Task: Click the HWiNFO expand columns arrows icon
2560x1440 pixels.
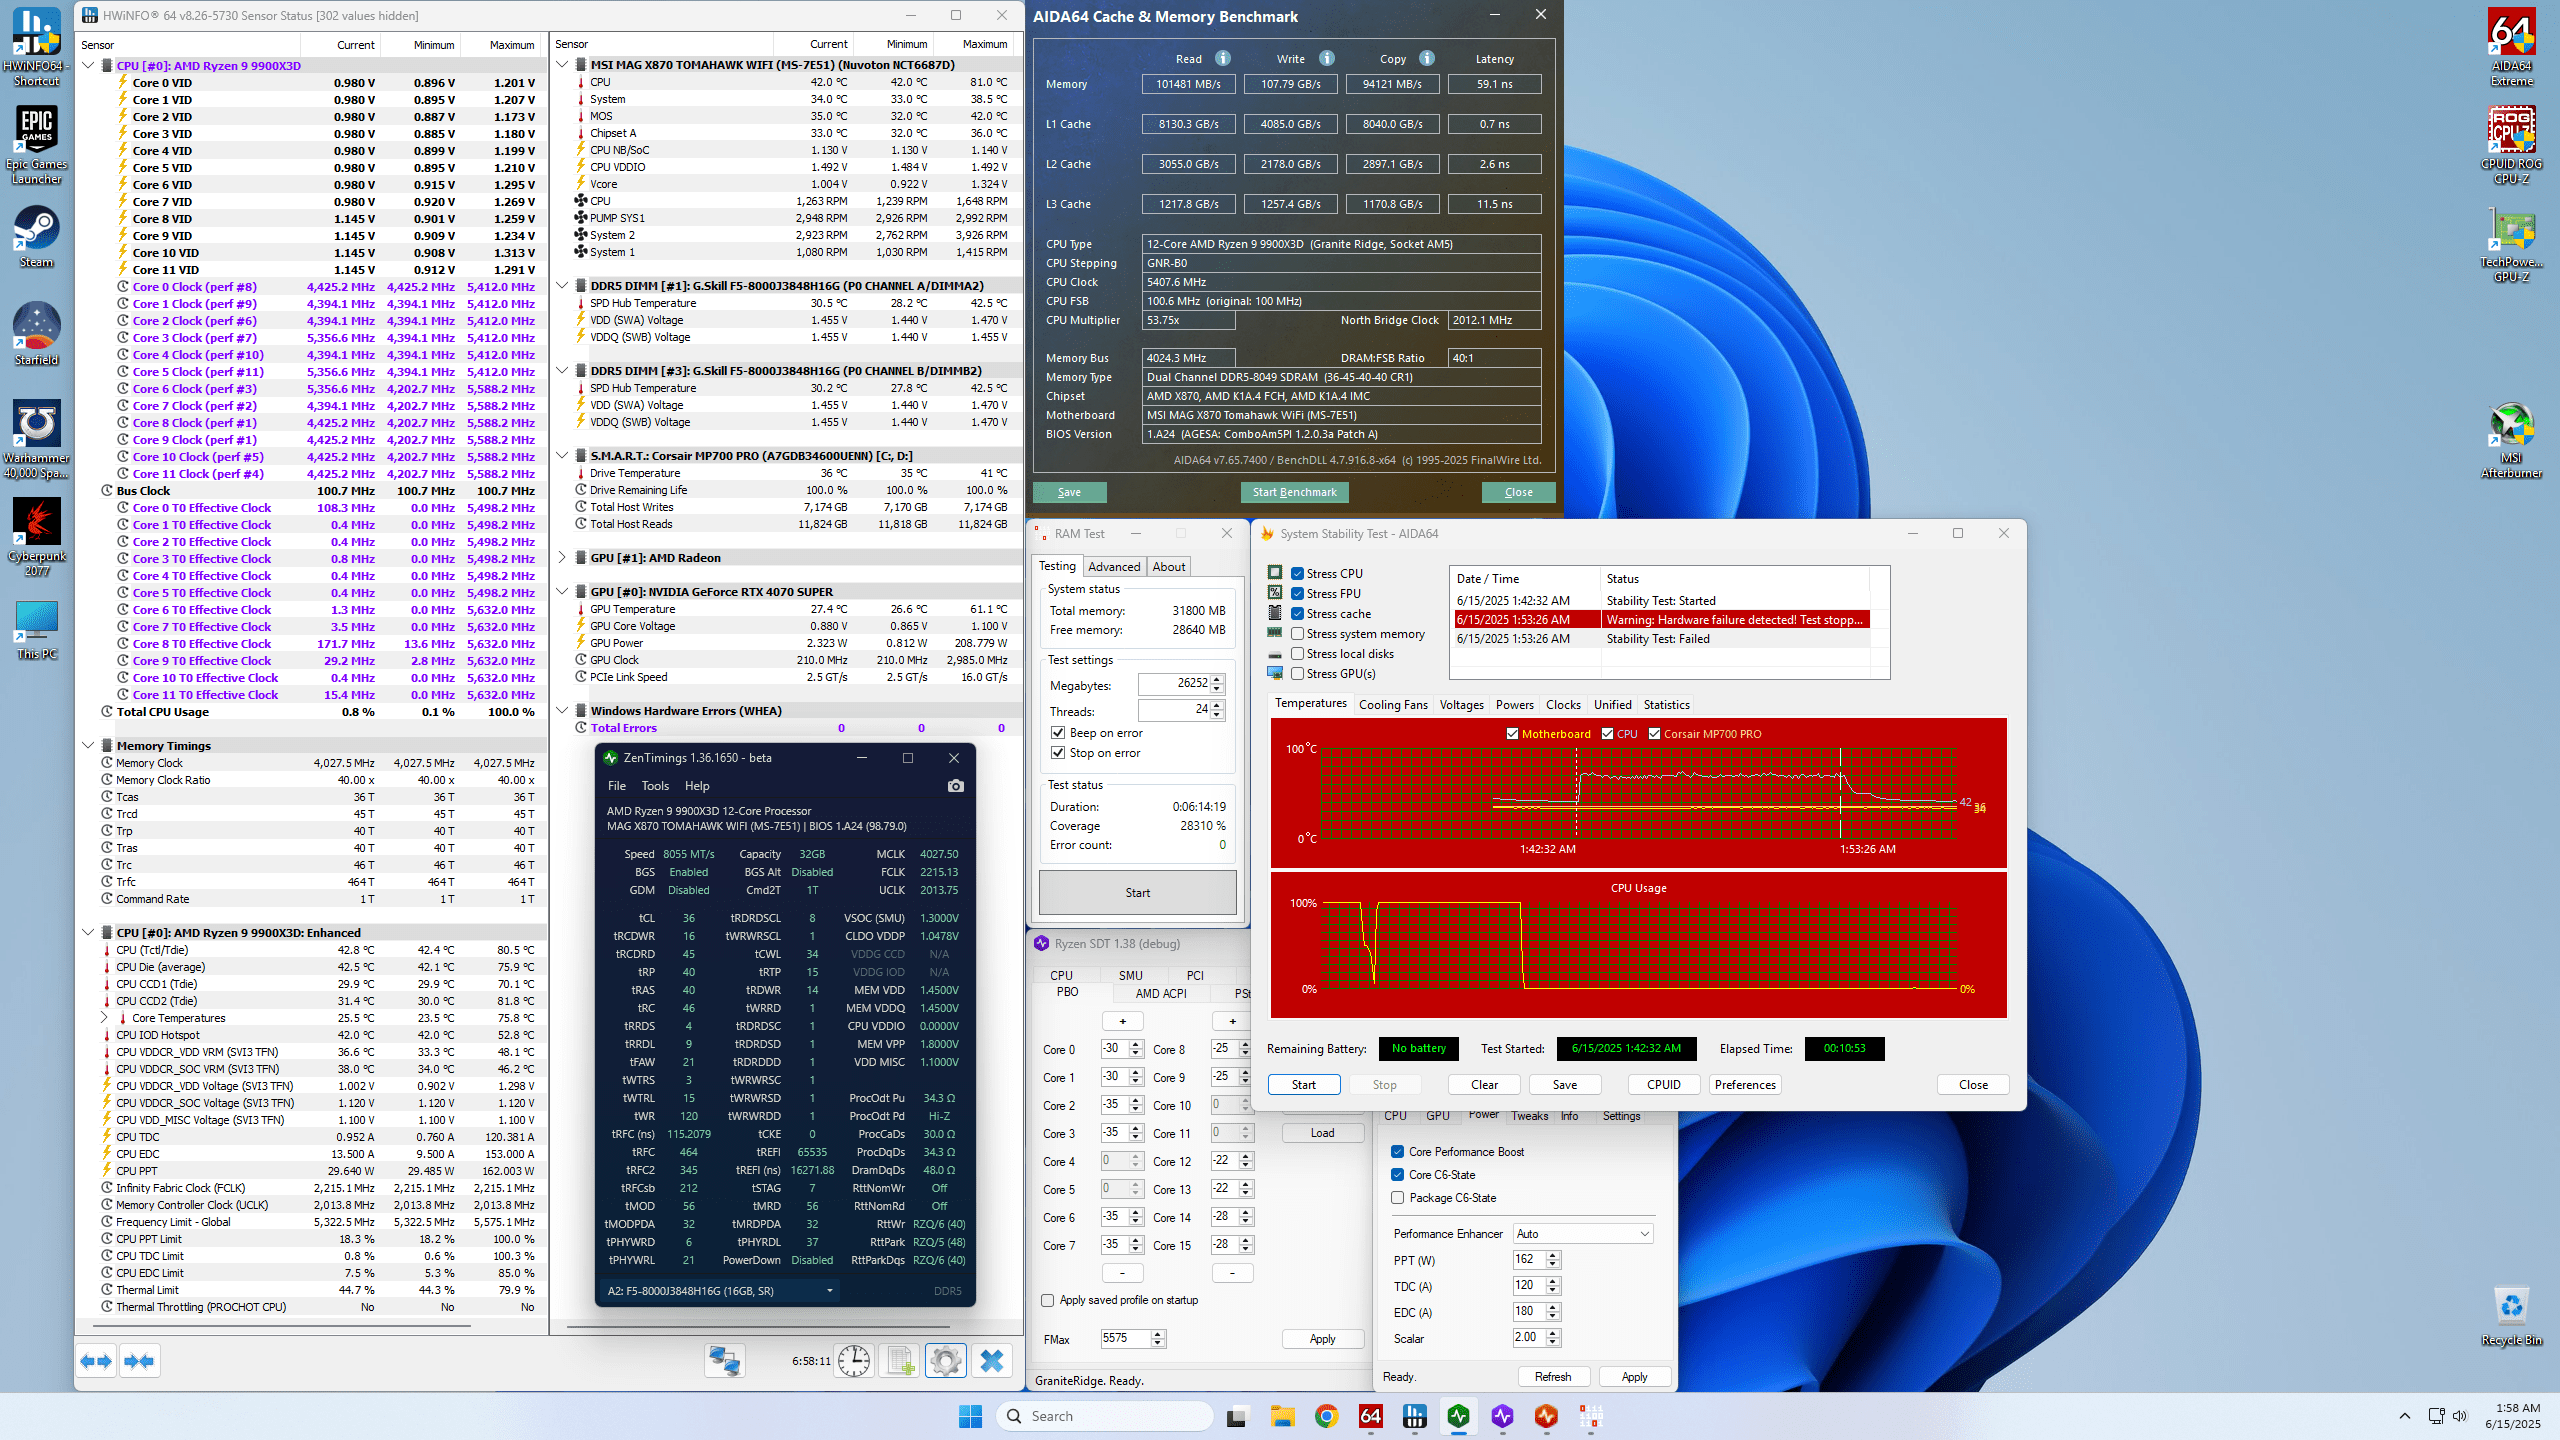Action: coord(97,1361)
